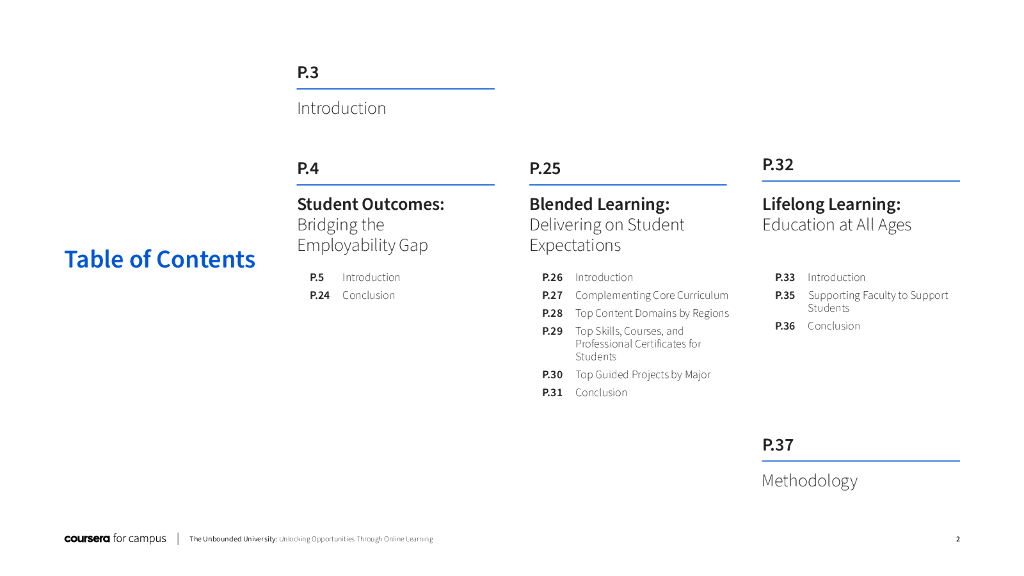Screen dimensions: 1024x576
Task: Open P.24 Conclusion entry
Action: click(x=368, y=295)
